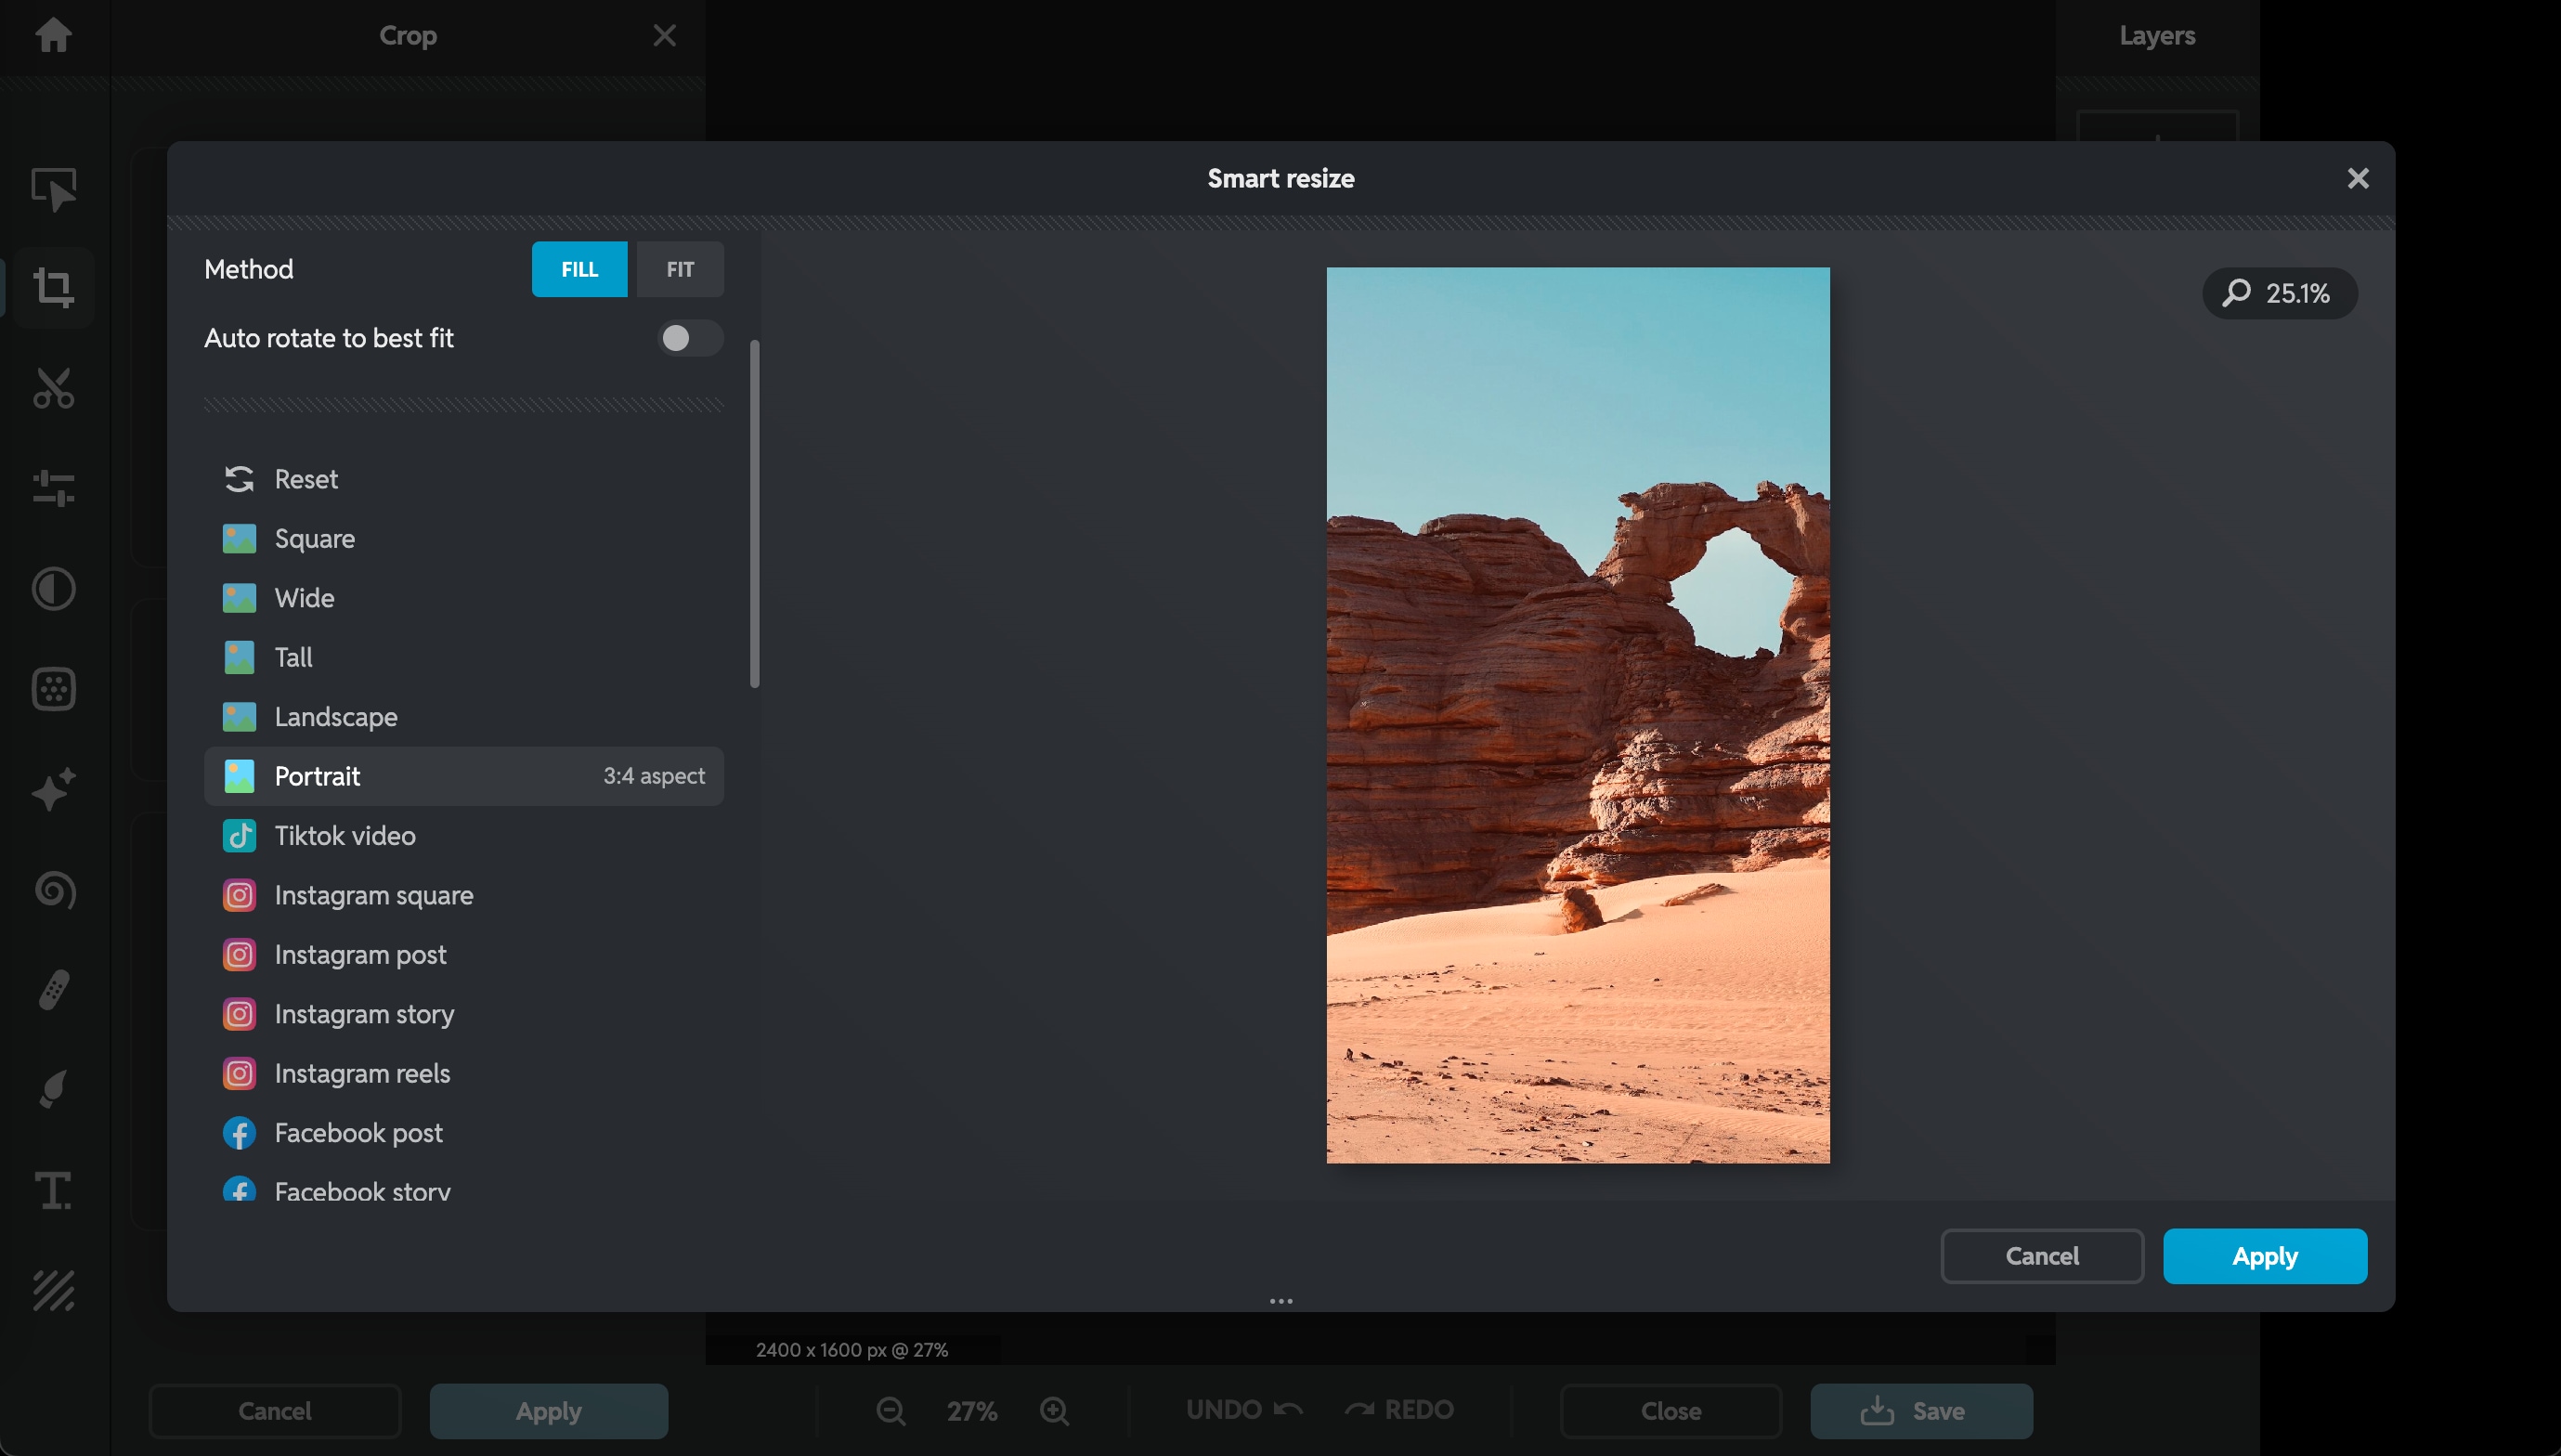The width and height of the screenshot is (2561, 1456).
Task: Zoom in with the plus magnifier
Action: pos(1054,1411)
